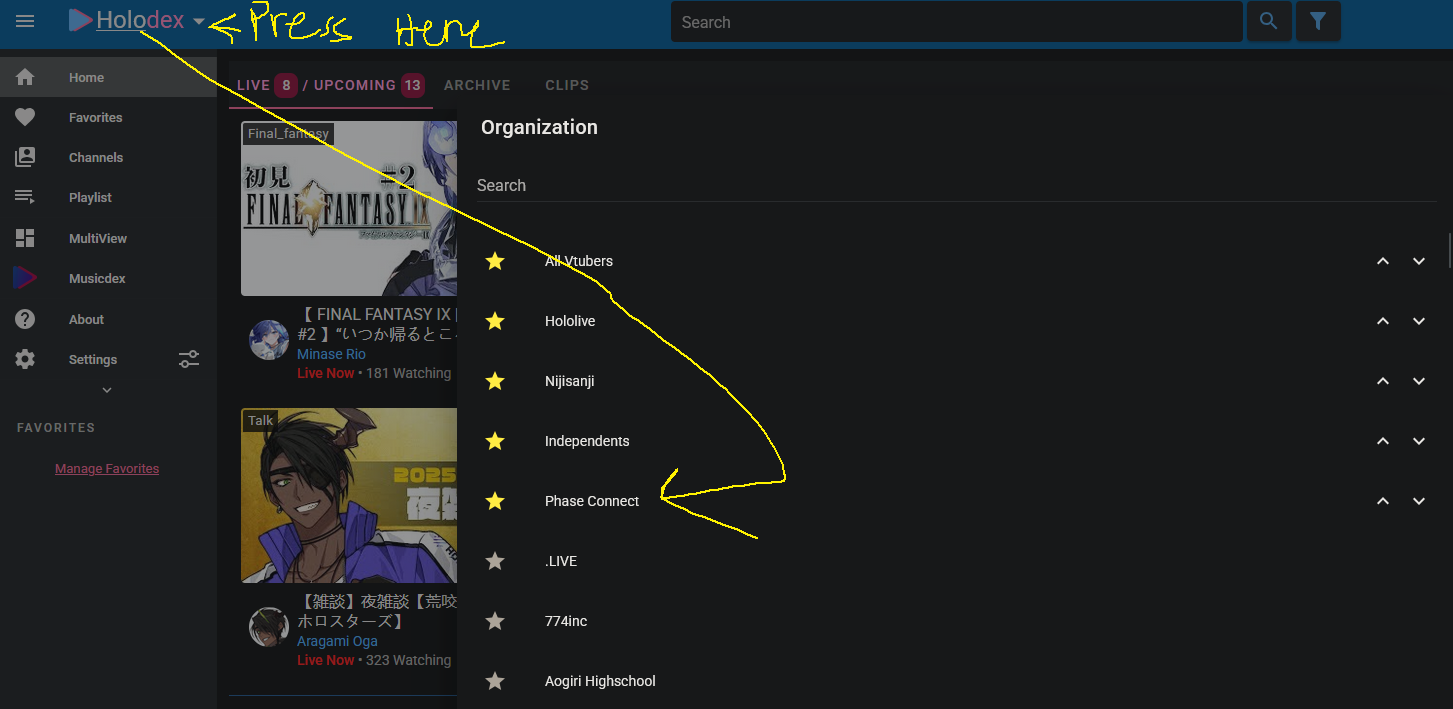Unfavorite the Nijisanji star

(x=495, y=381)
